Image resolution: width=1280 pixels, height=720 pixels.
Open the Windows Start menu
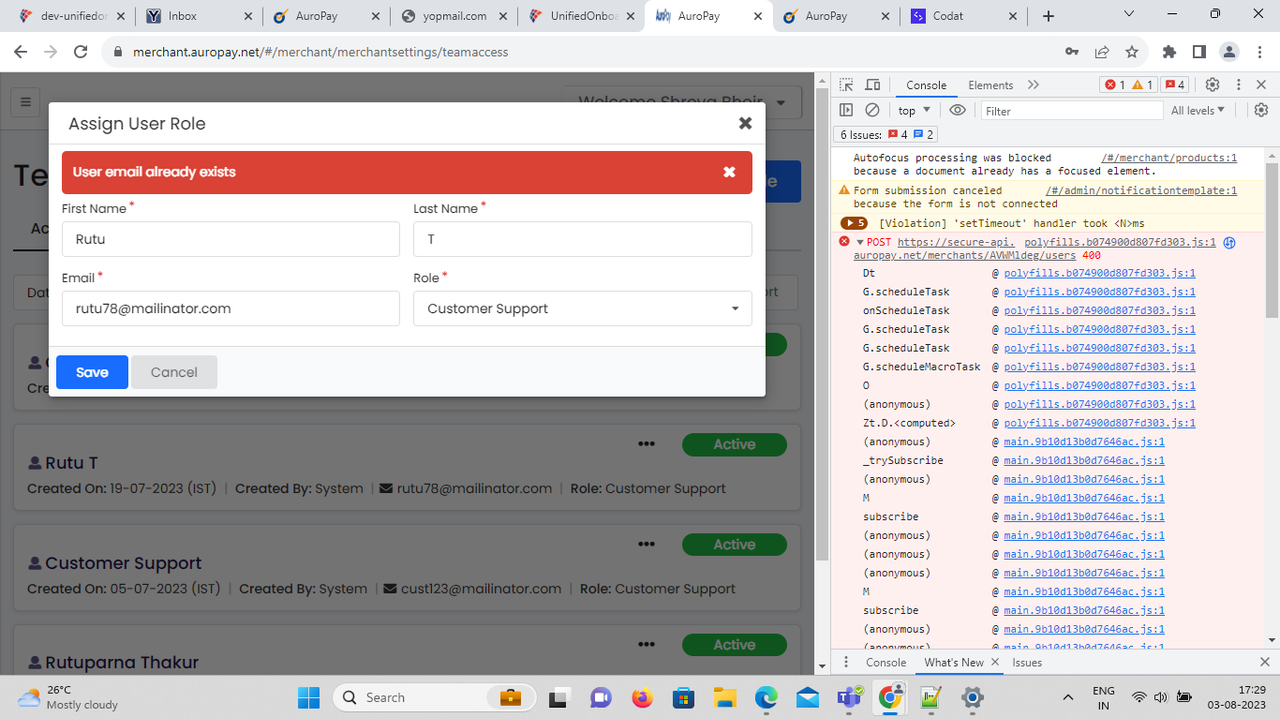[x=308, y=697]
